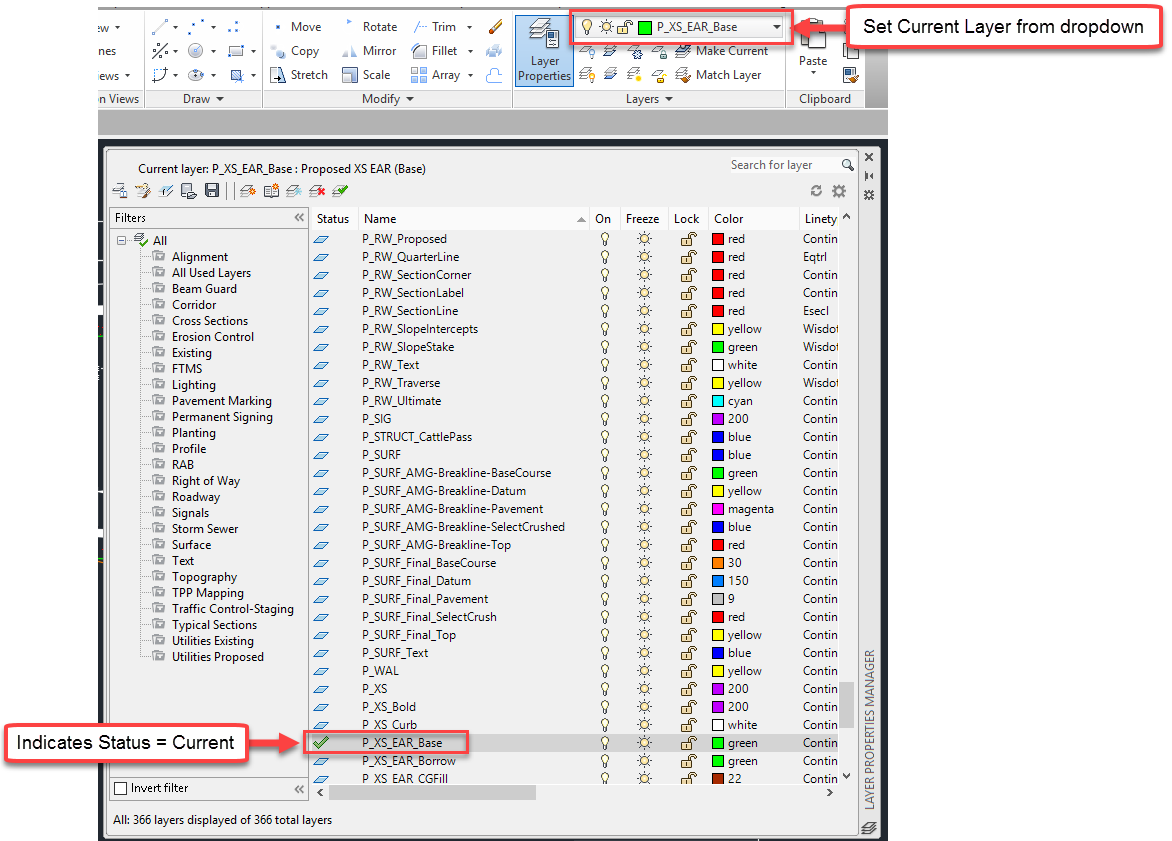Open layer manager settings gear
This screenshot has height=841, width=1172.
(x=839, y=191)
